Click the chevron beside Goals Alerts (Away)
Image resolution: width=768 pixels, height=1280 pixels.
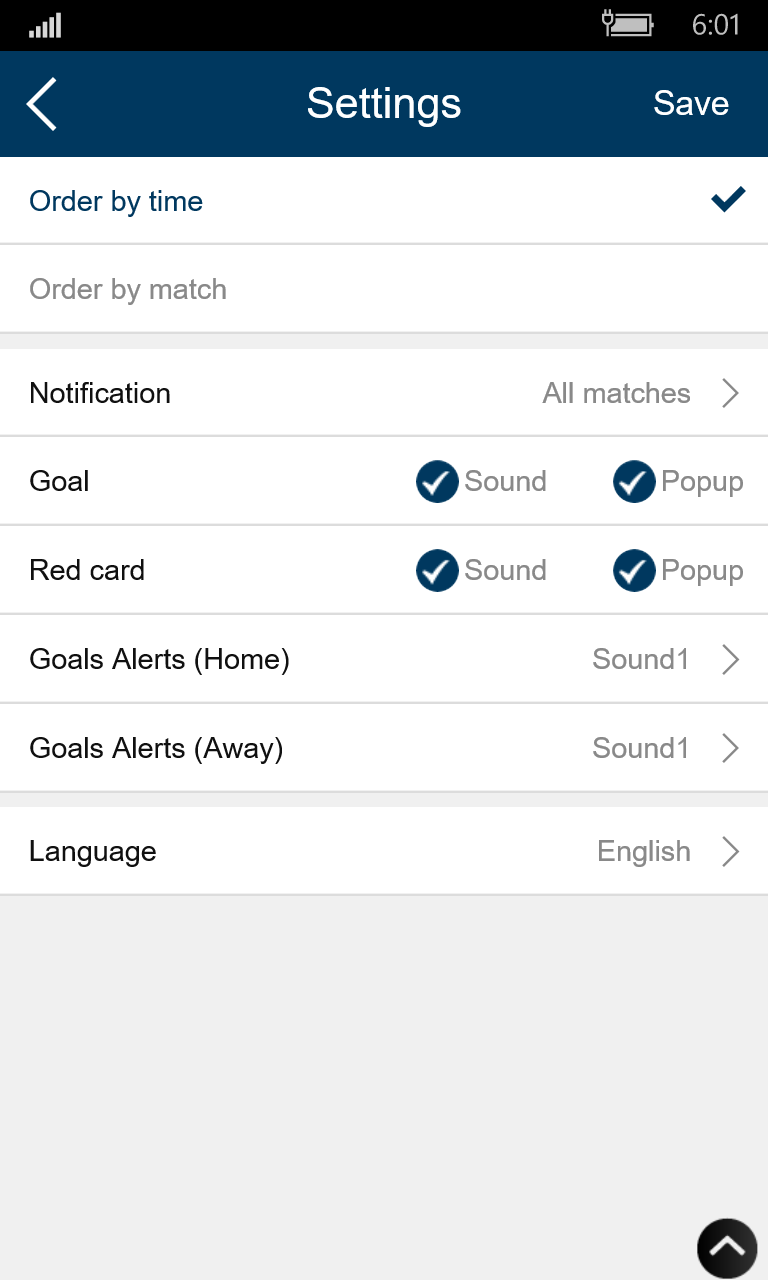tap(731, 748)
